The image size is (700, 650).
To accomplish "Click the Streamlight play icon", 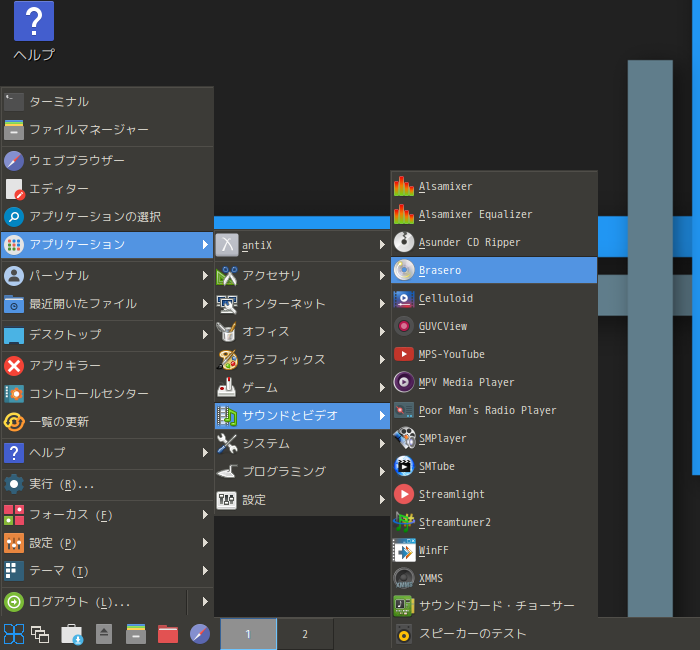I will (x=404, y=495).
